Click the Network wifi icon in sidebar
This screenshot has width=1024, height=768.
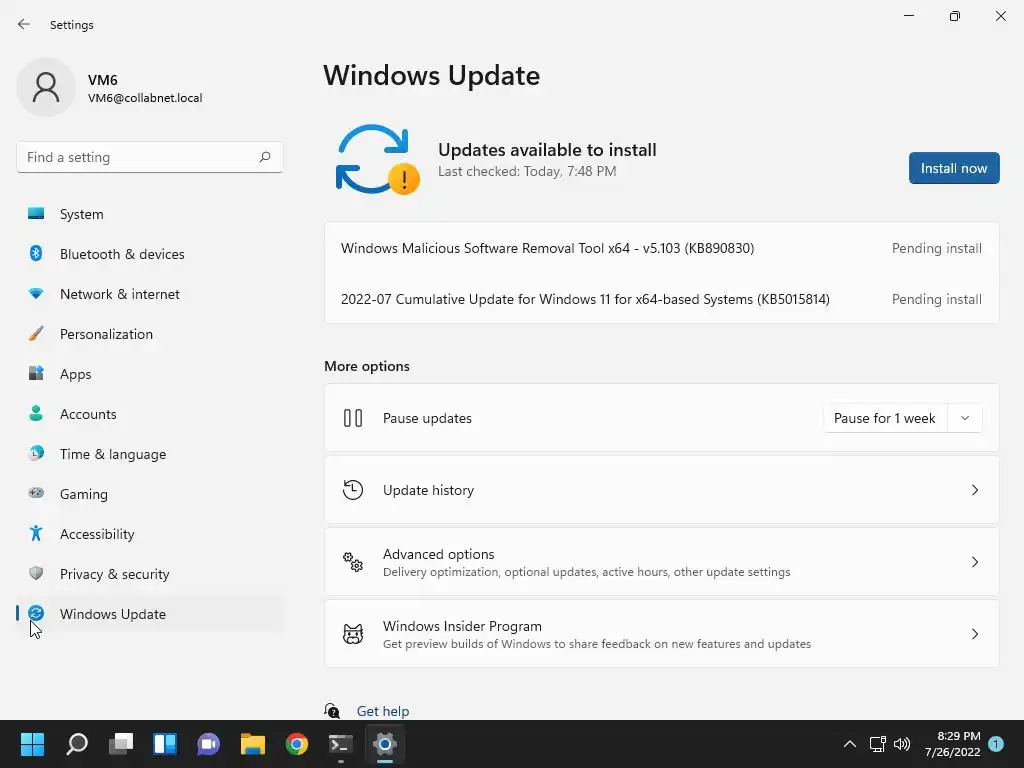click(36, 294)
